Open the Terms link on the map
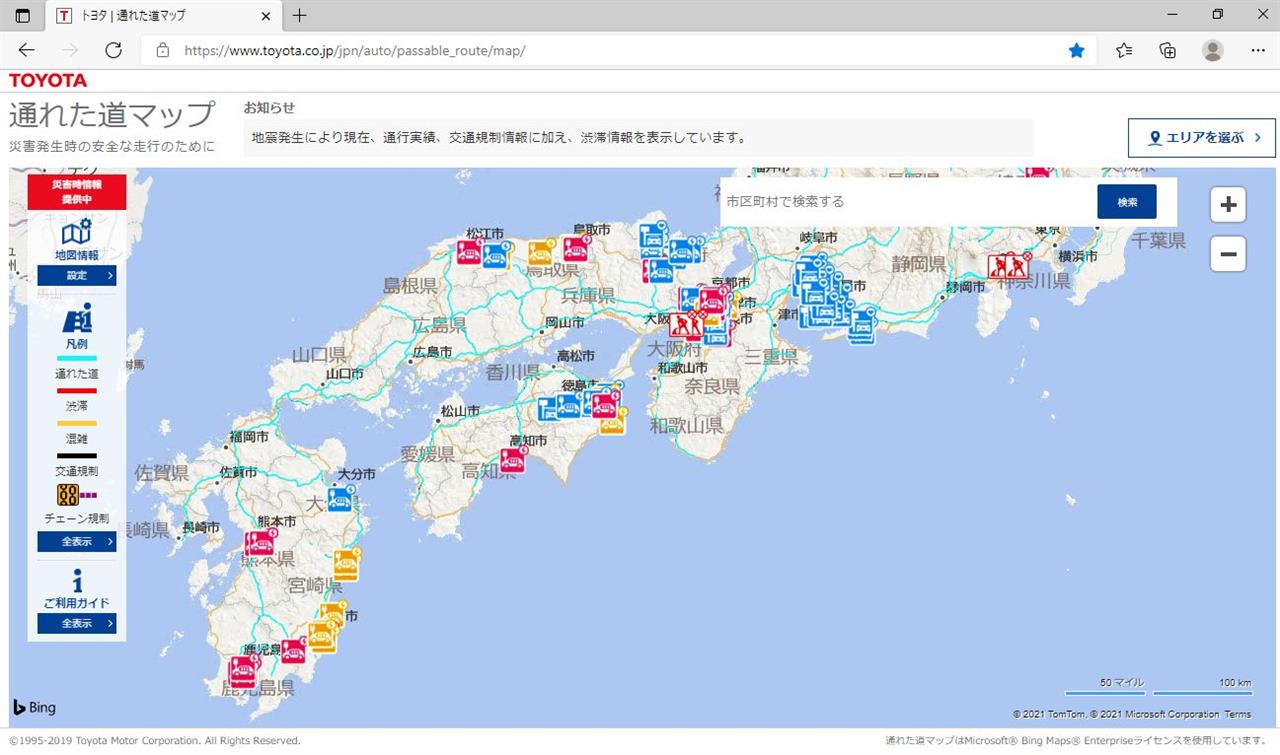Image resolution: width=1280 pixels, height=755 pixels. pos(1238,714)
